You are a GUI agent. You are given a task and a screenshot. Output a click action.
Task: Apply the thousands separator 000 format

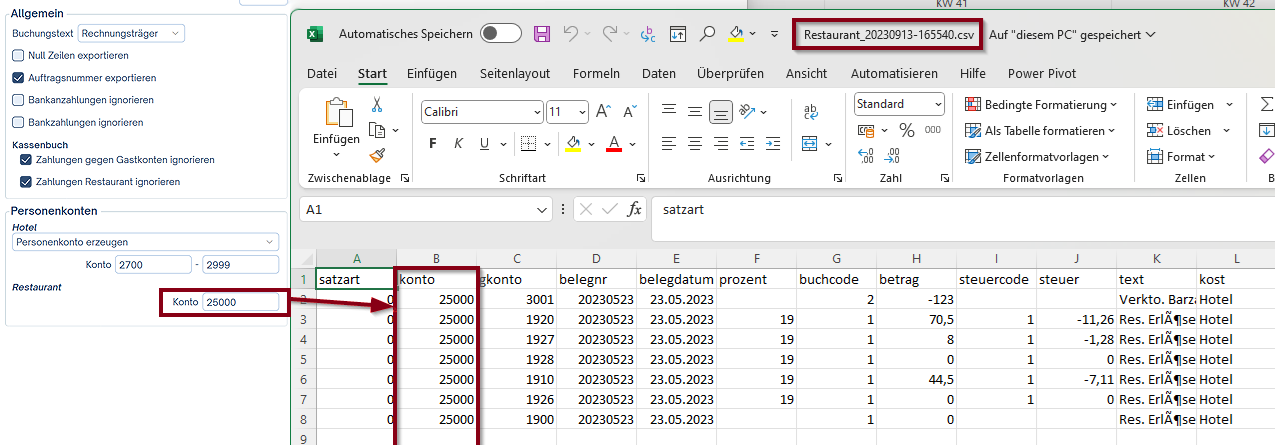pyautogui.click(x=932, y=130)
